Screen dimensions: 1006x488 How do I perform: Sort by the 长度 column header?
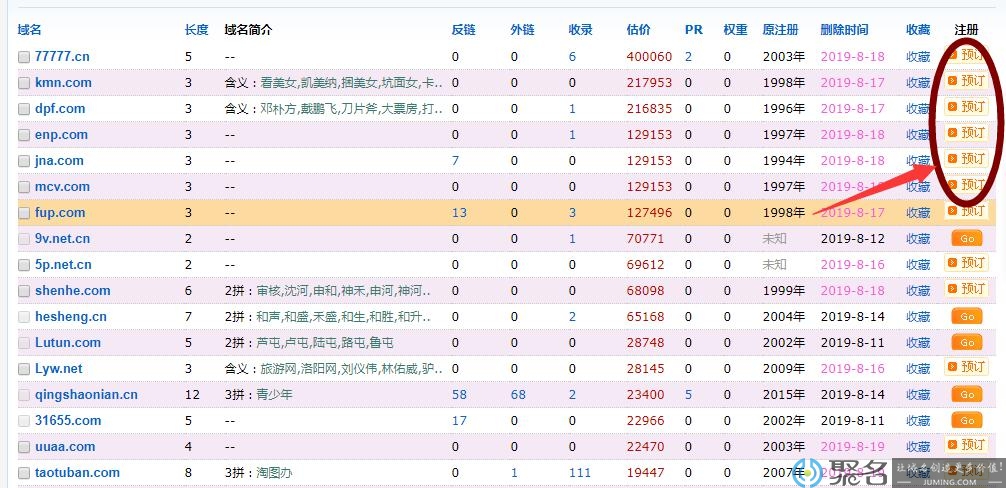coord(196,29)
